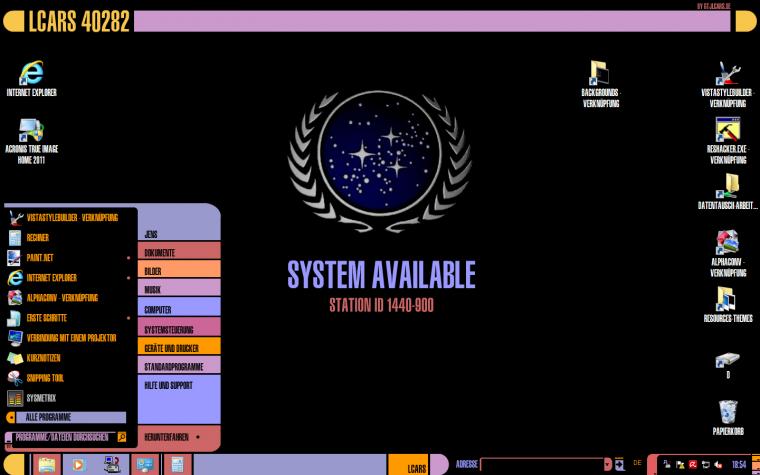The height and width of the screenshot is (475, 760).
Task: Open Datentausch Arbeit folder on desktop
Action: [728, 191]
